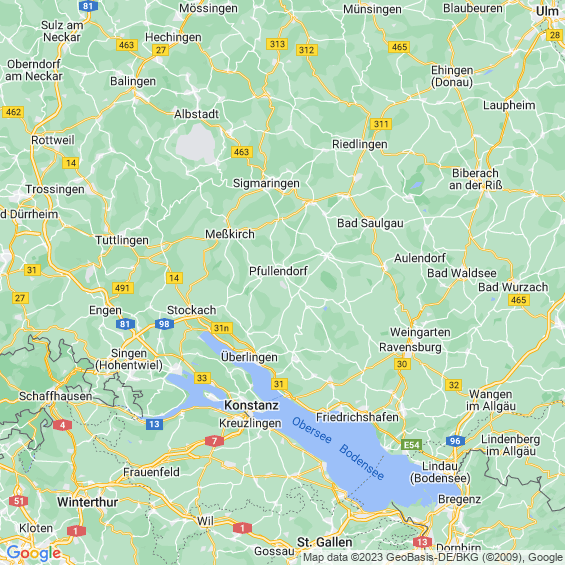Image resolution: width=565 pixels, height=565 pixels.
Task: Select the Ulm label at the top corner
Action: coord(547,11)
